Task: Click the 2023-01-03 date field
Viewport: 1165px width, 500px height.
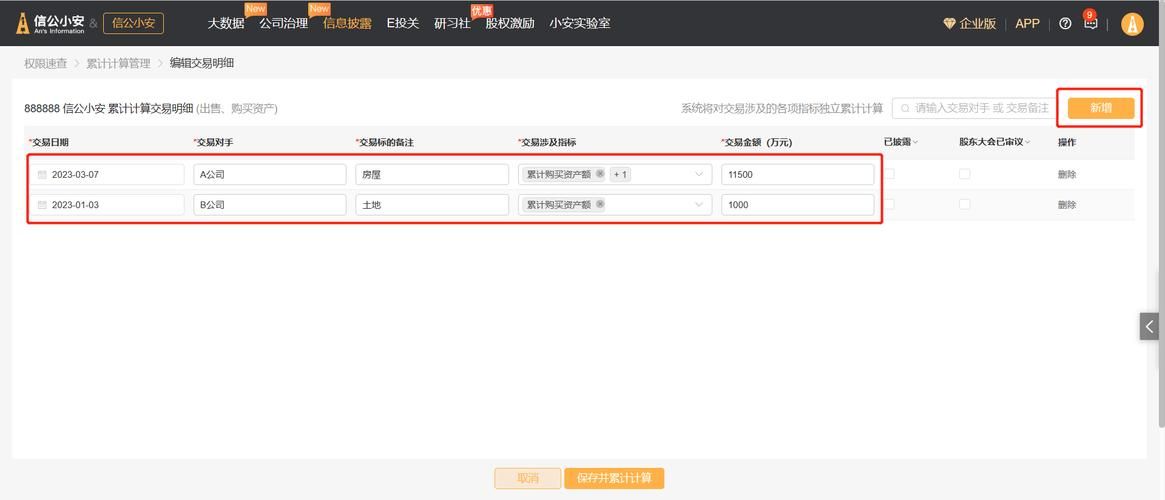Action: (107, 205)
